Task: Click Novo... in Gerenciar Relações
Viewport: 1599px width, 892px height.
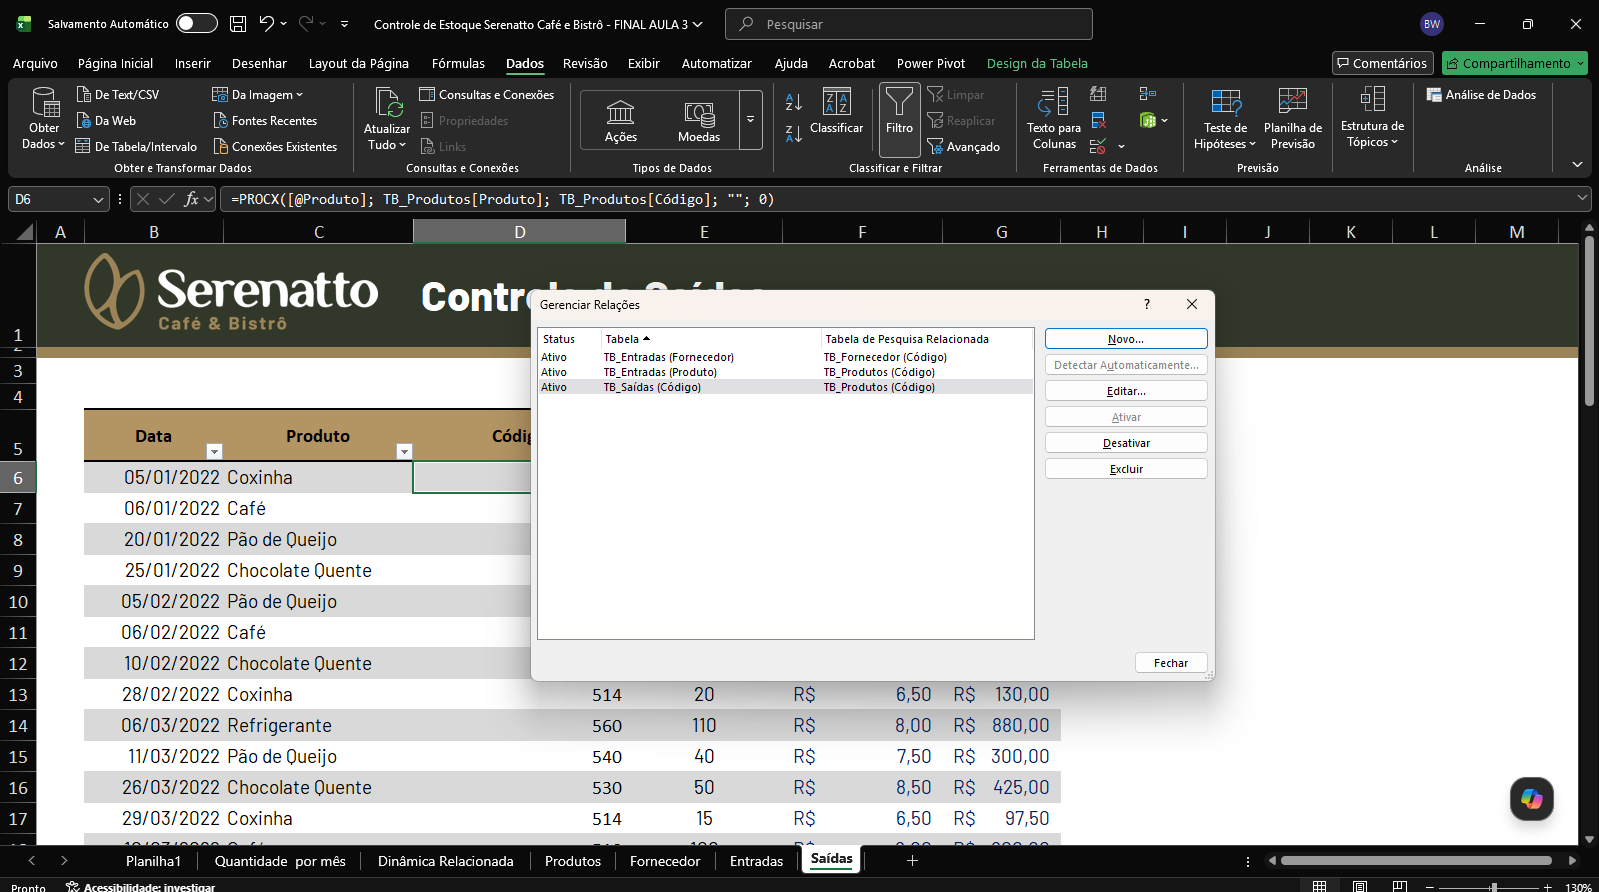Action: (x=1126, y=339)
